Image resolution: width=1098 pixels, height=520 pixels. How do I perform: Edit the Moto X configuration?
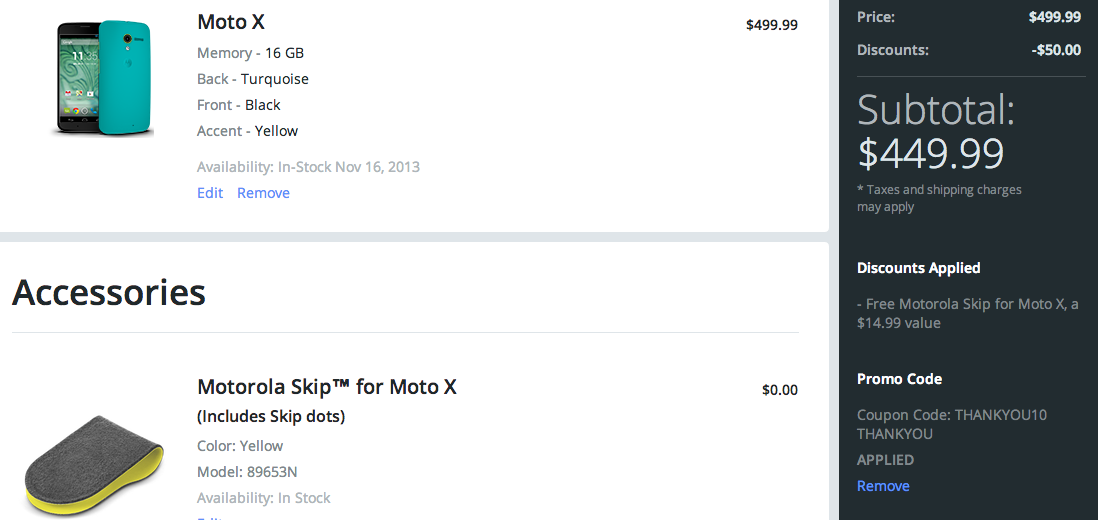pos(210,193)
